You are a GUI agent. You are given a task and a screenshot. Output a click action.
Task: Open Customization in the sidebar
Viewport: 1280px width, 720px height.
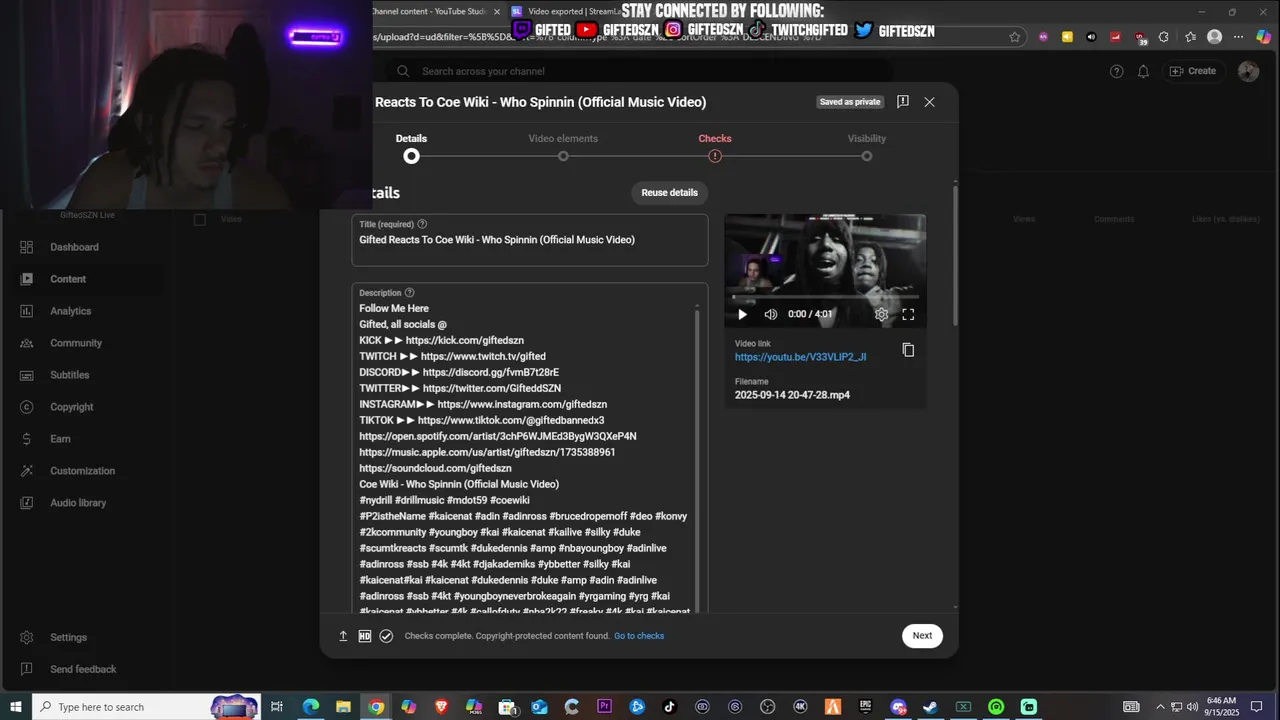click(84, 471)
